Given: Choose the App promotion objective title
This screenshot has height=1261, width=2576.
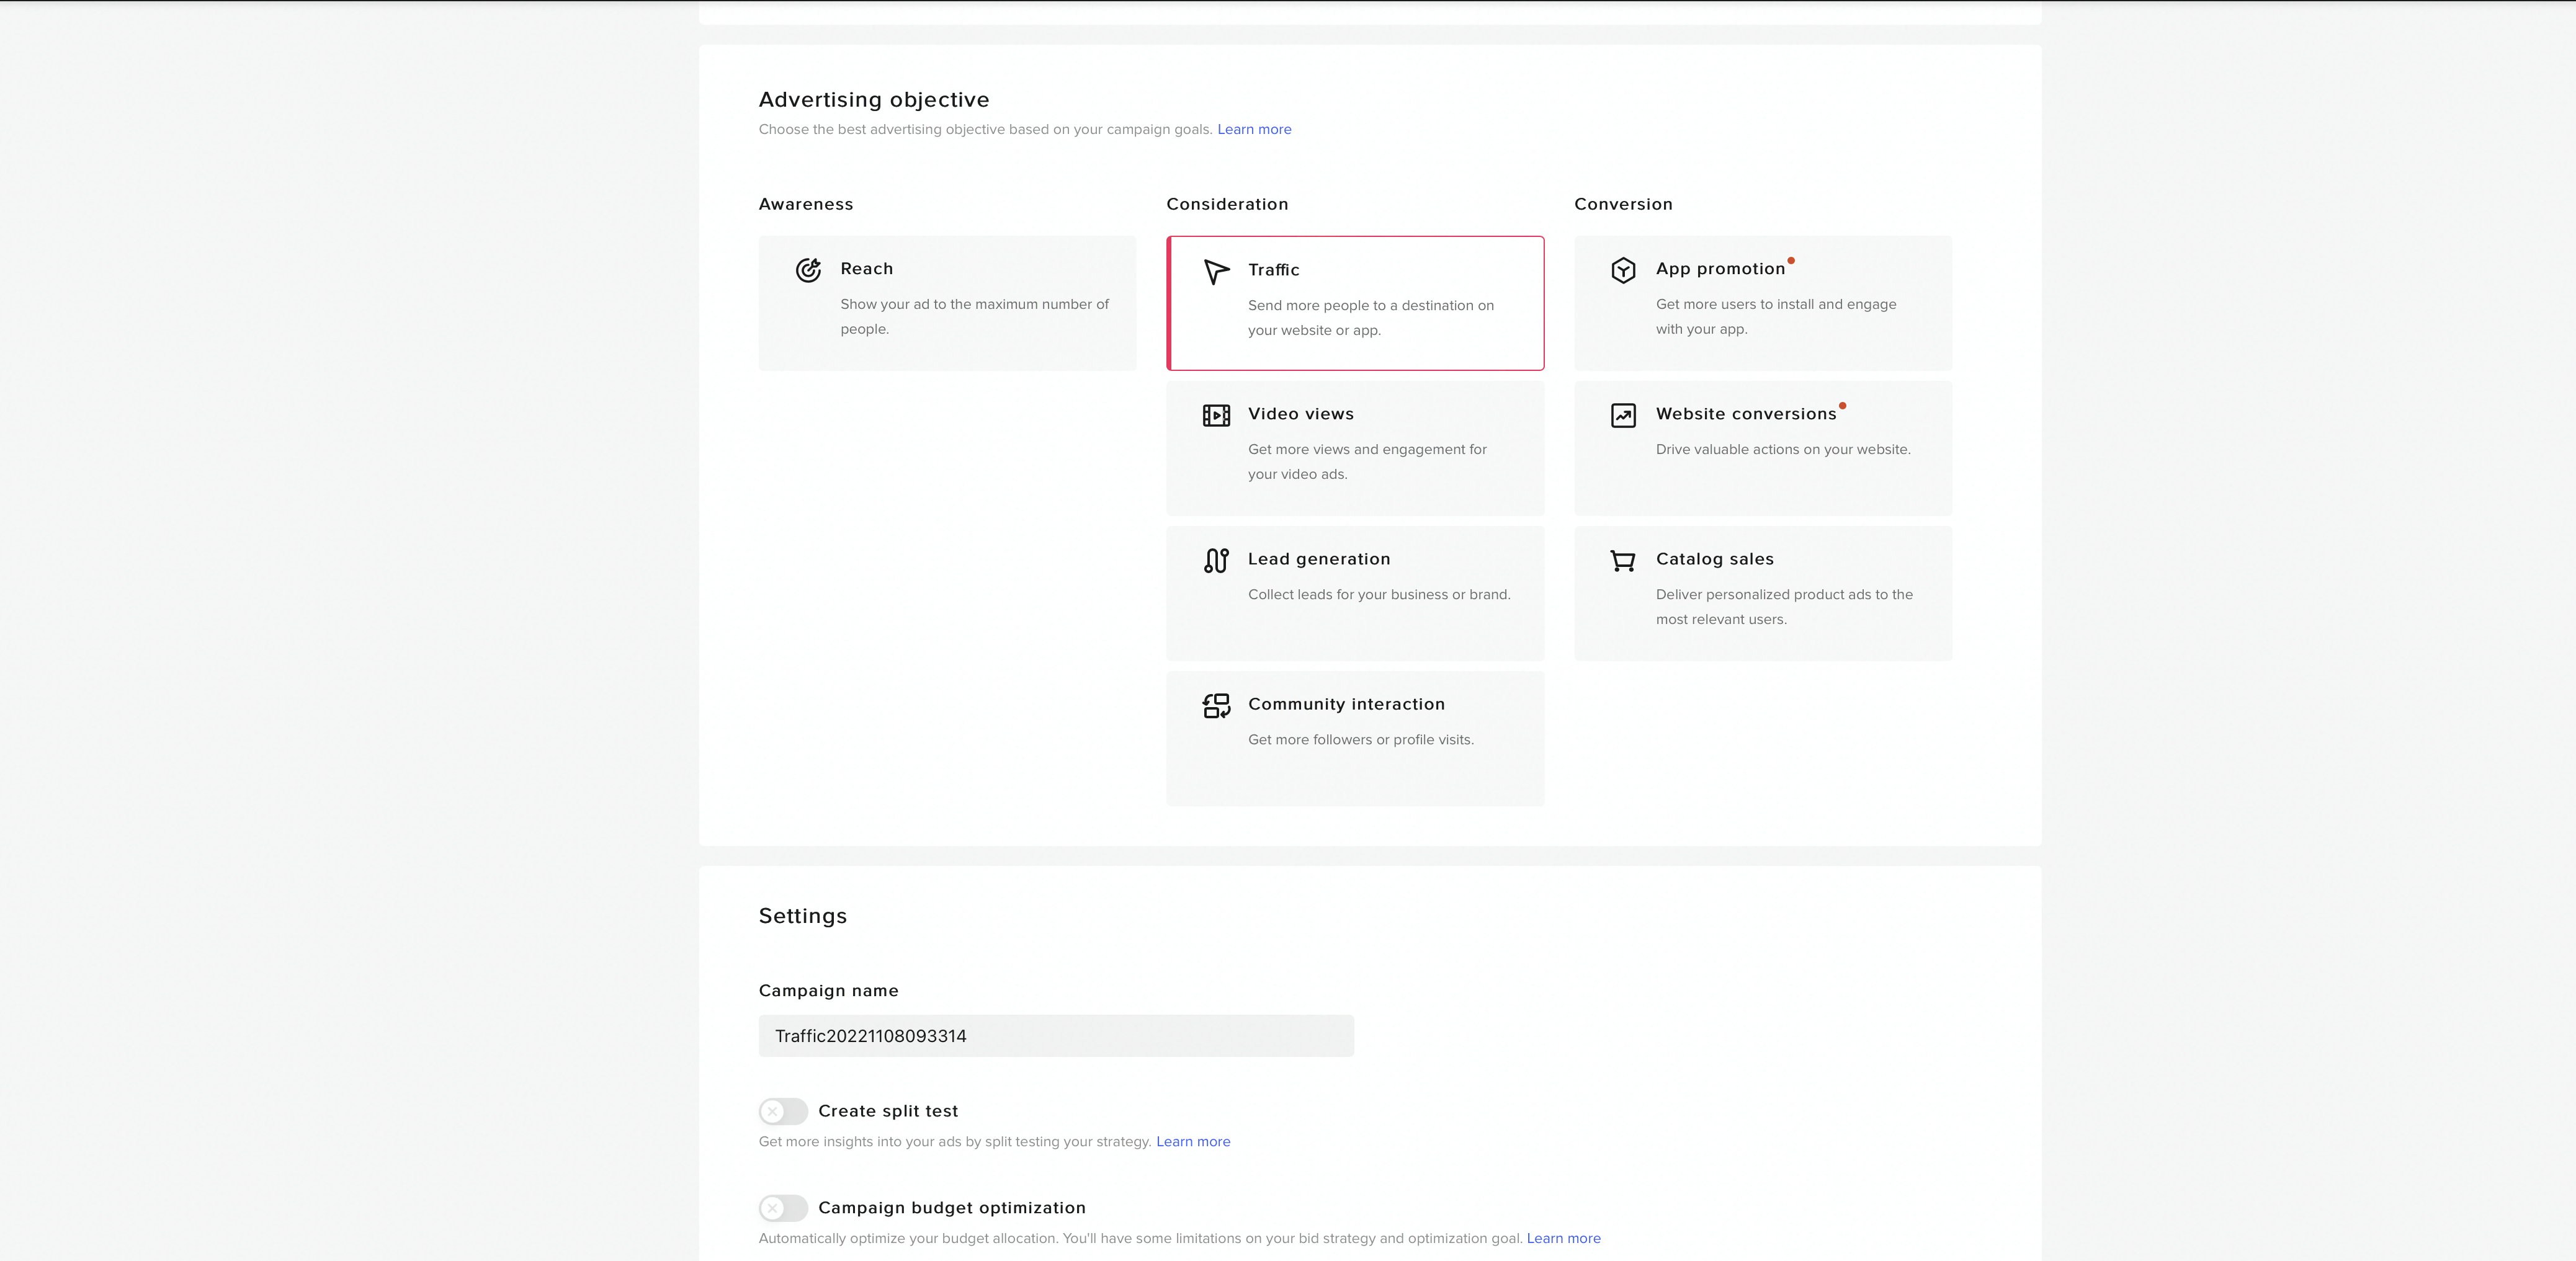Looking at the screenshot, I should pos(1720,269).
